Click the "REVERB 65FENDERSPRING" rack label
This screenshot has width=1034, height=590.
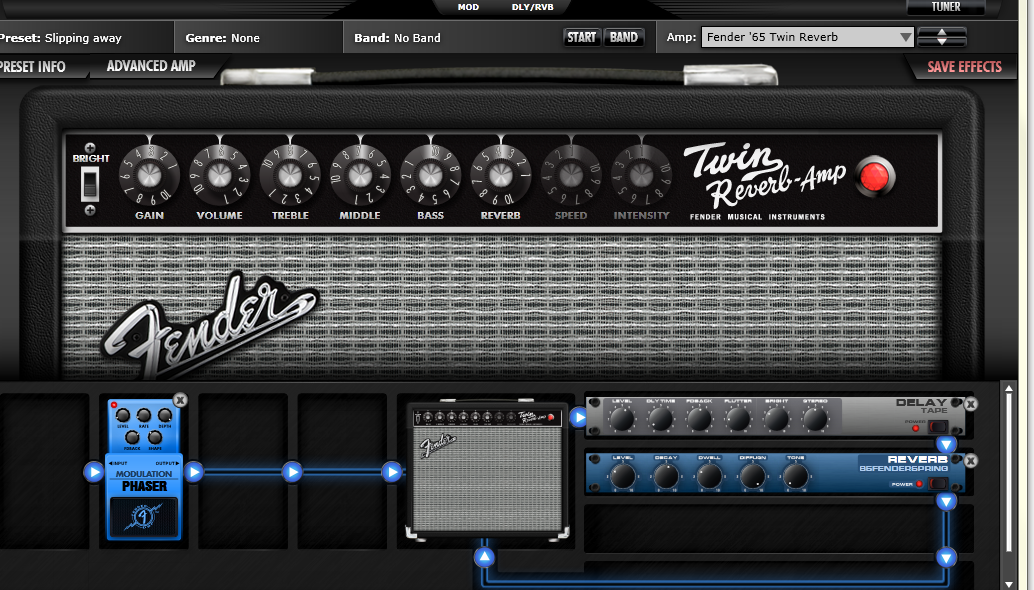(903, 463)
